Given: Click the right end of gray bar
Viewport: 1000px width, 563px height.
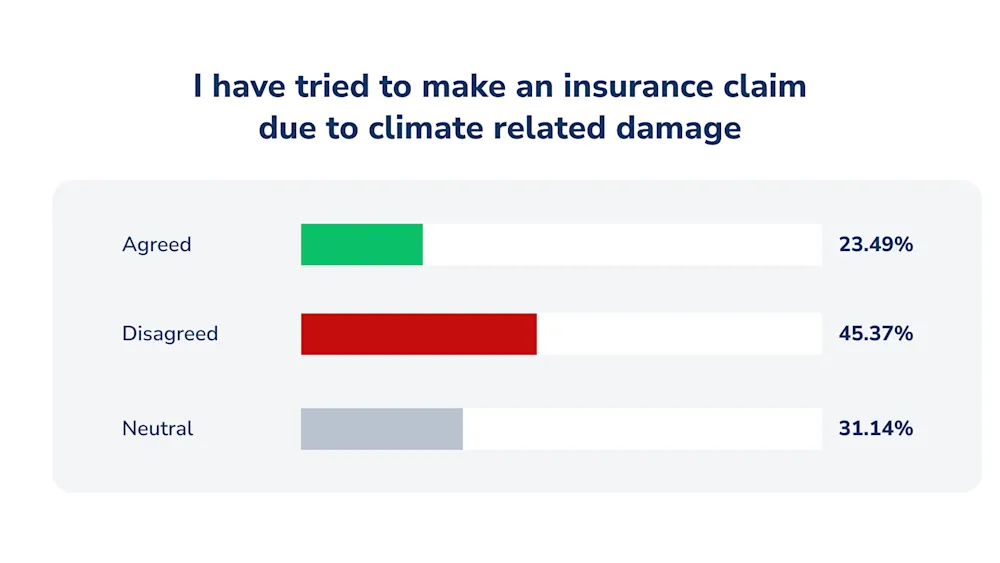Looking at the screenshot, I should tap(460, 428).
